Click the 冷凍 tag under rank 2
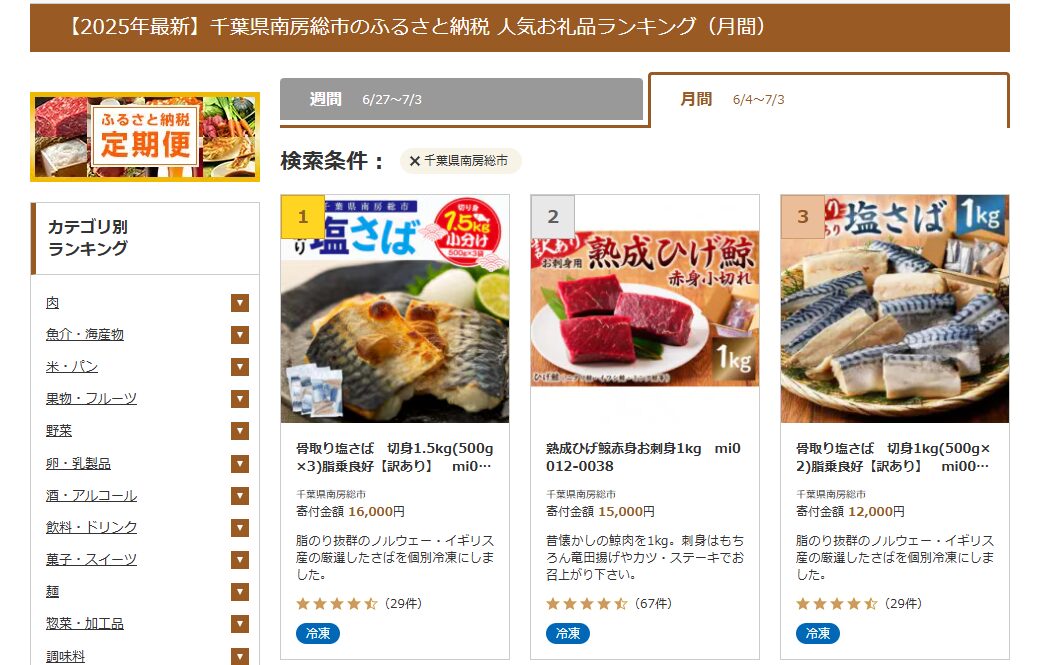The width and height of the screenshot is (1037, 665). tap(568, 633)
